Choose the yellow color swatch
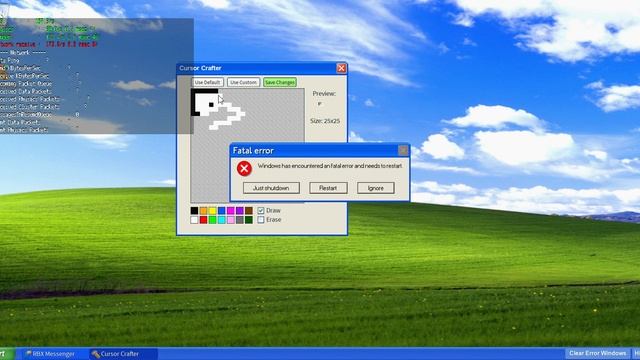Viewport: 640px width, 360px height. click(212, 211)
